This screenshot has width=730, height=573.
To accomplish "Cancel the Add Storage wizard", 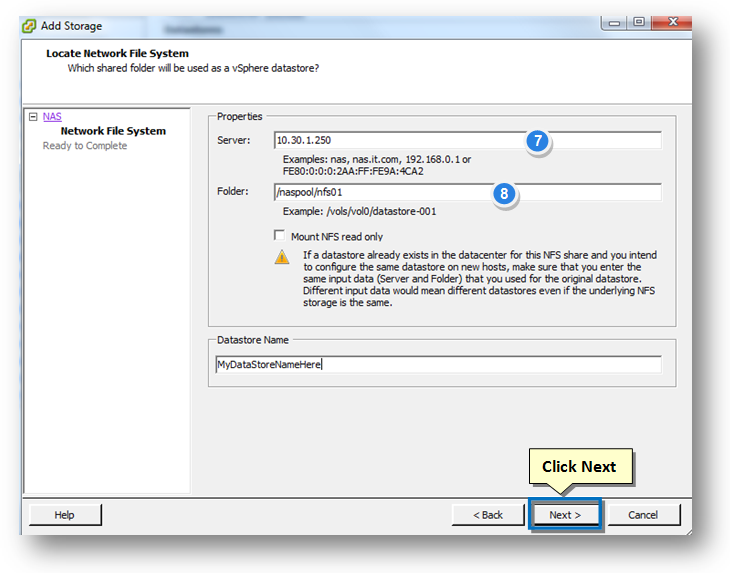I will point(643,515).
